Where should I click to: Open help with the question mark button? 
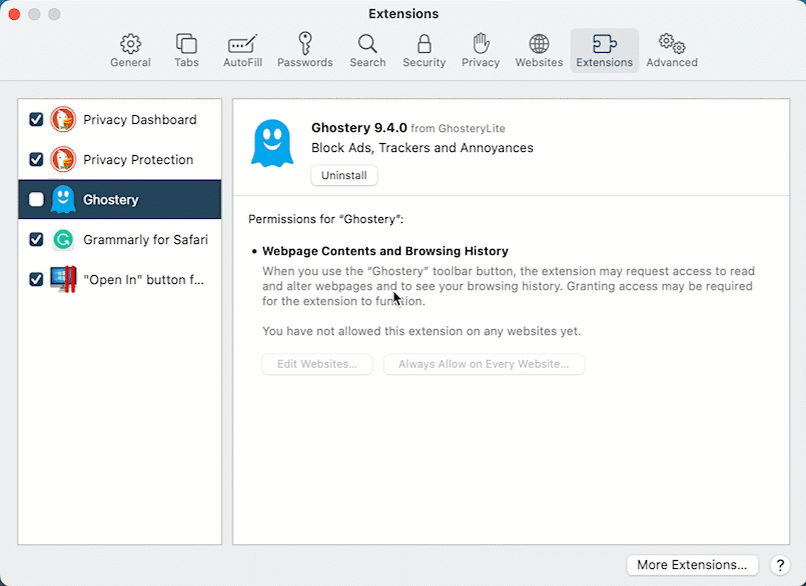(780, 565)
